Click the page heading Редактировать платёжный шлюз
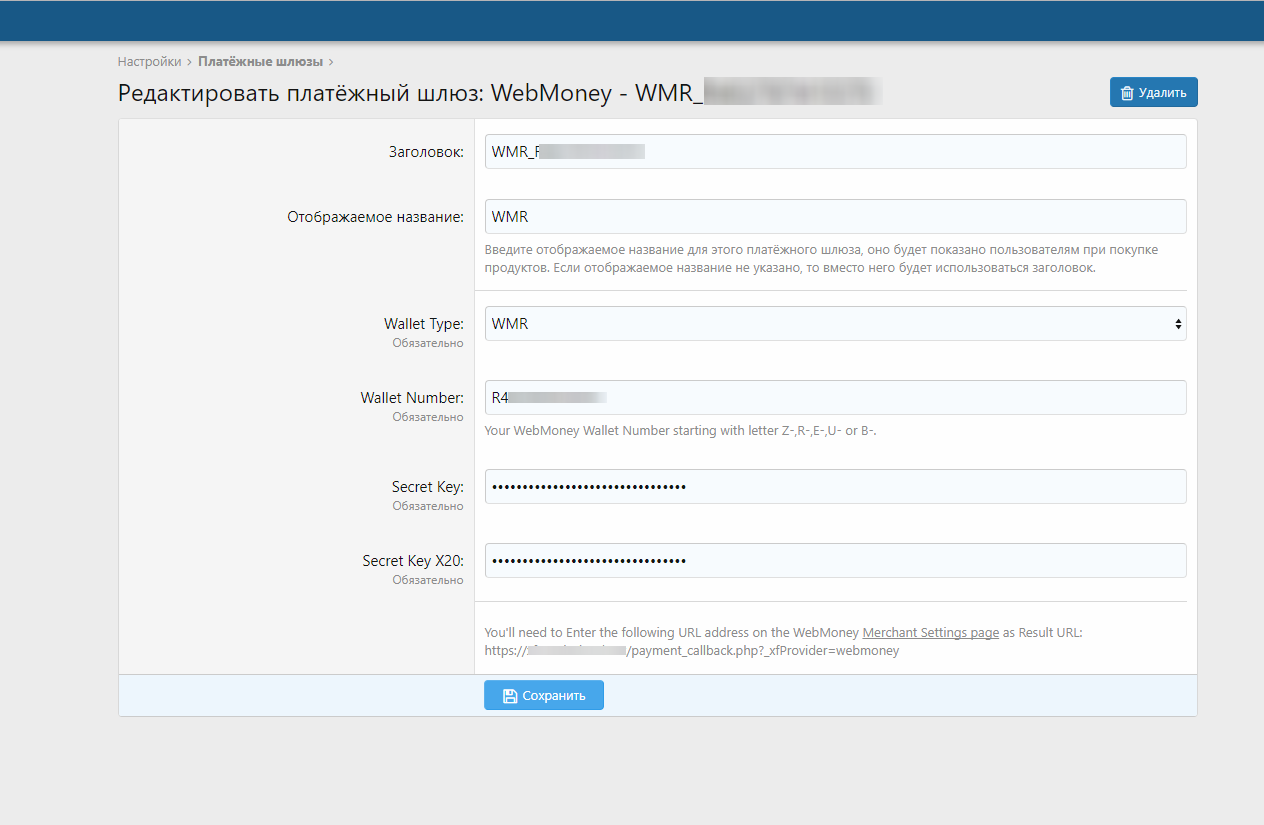The height and width of the screenshot is (825, 1264). [498, 93]
